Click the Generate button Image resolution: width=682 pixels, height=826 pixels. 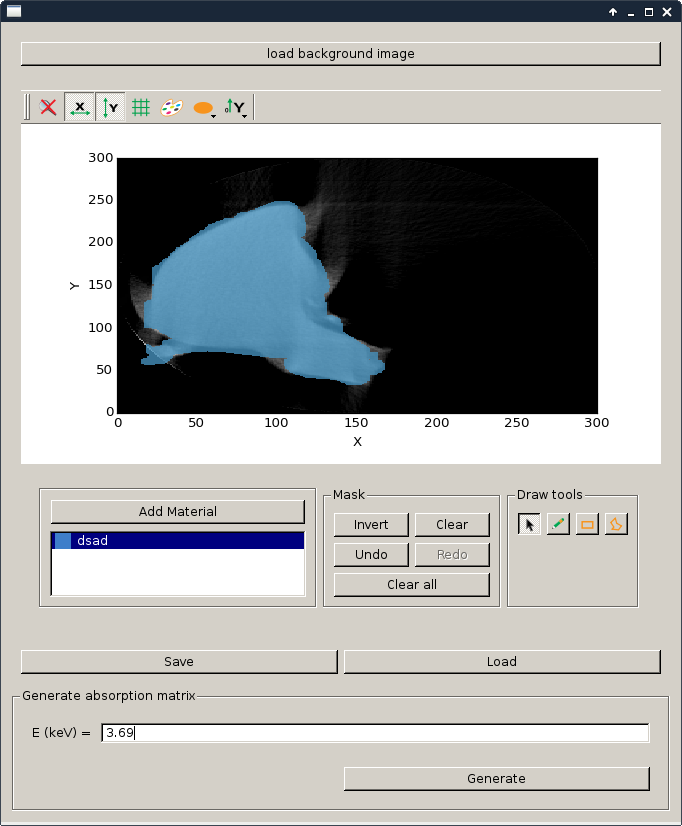[x=497, y=779]
